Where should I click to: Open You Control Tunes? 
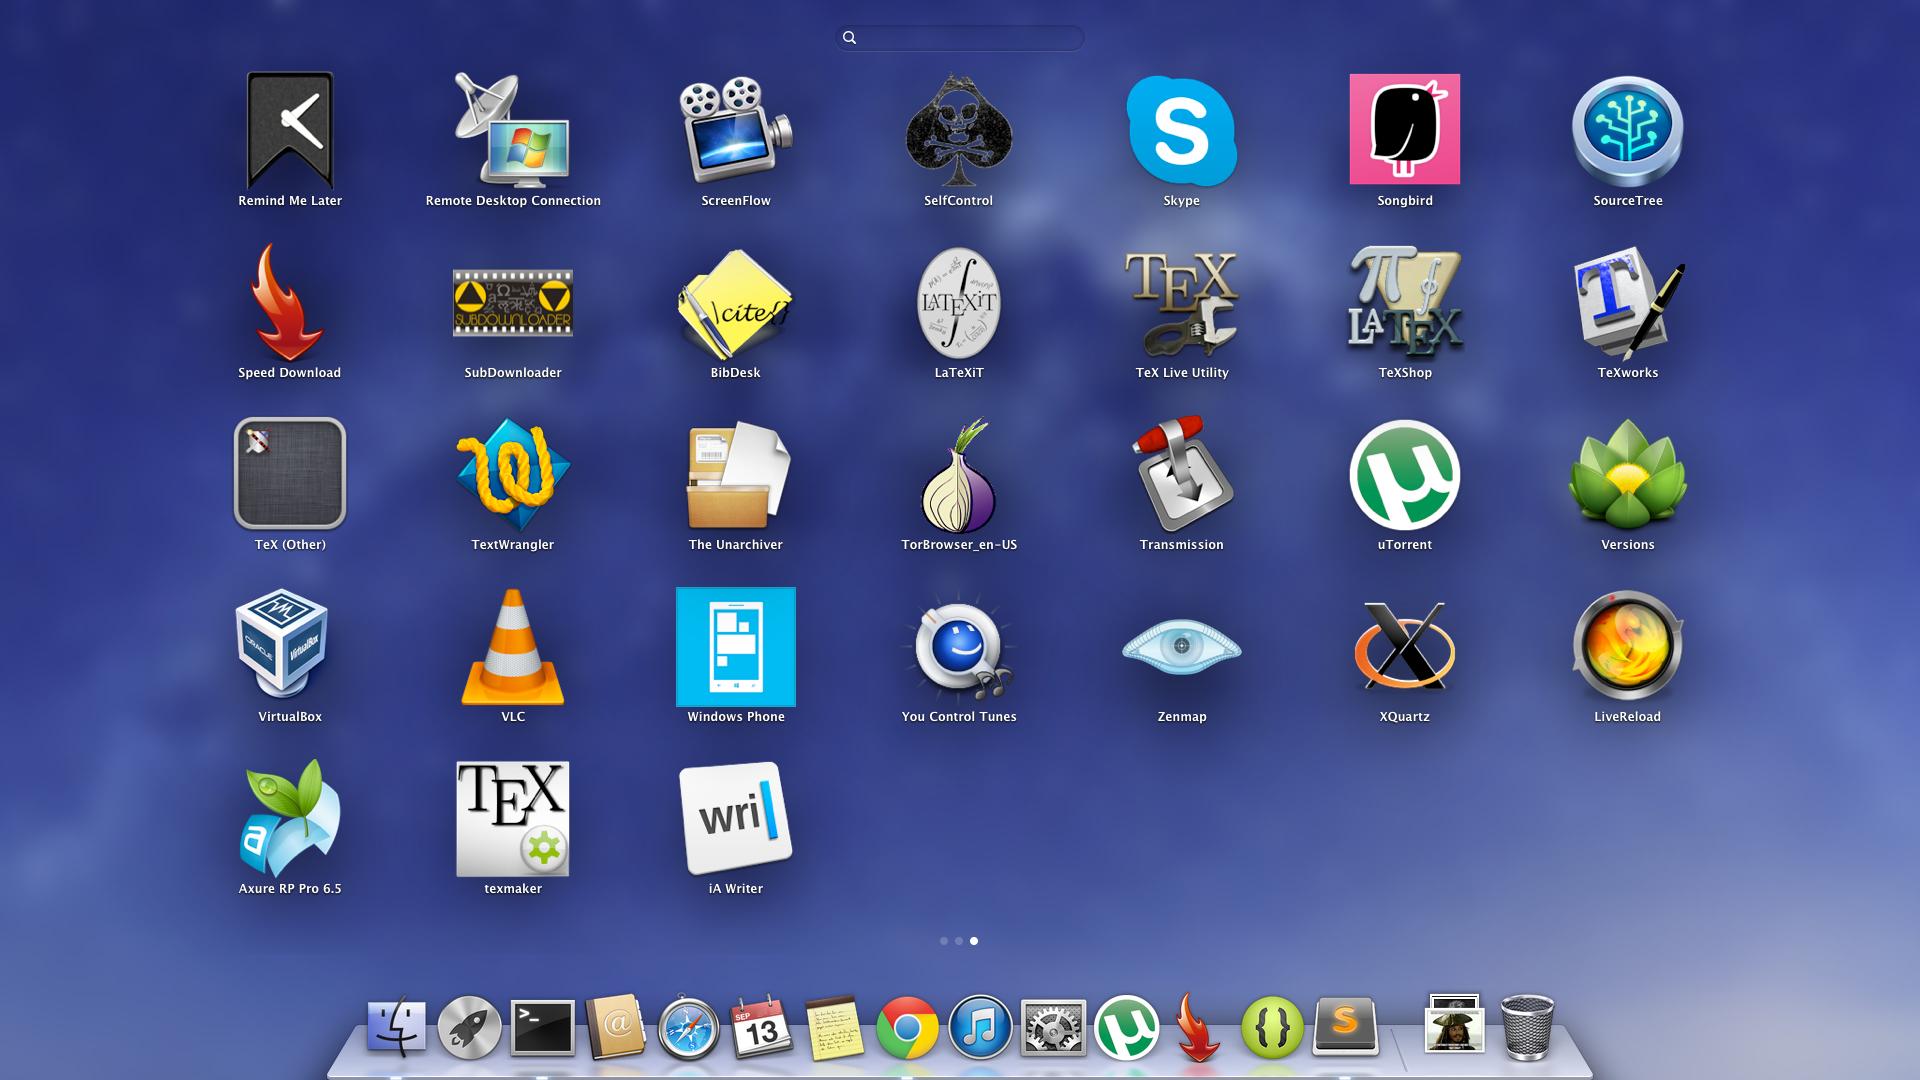[958, 647]
